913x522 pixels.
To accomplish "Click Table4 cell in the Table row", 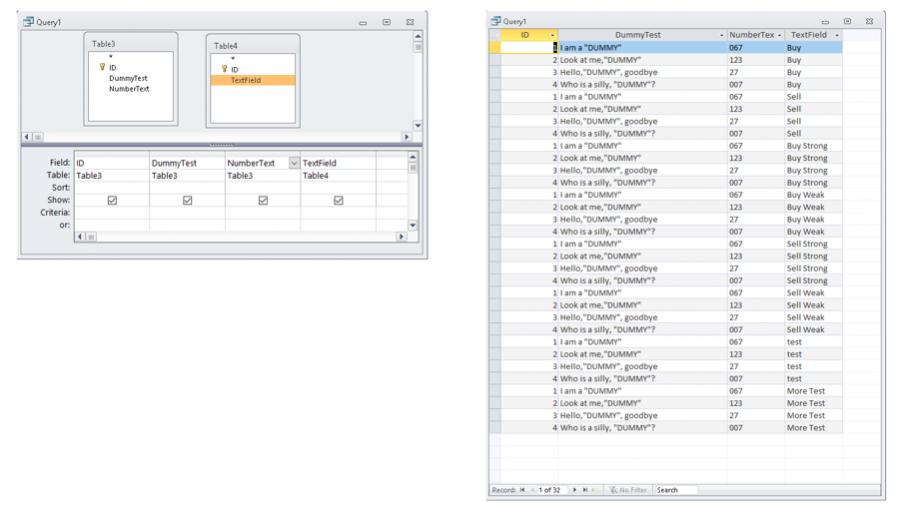I will [338, 175].
